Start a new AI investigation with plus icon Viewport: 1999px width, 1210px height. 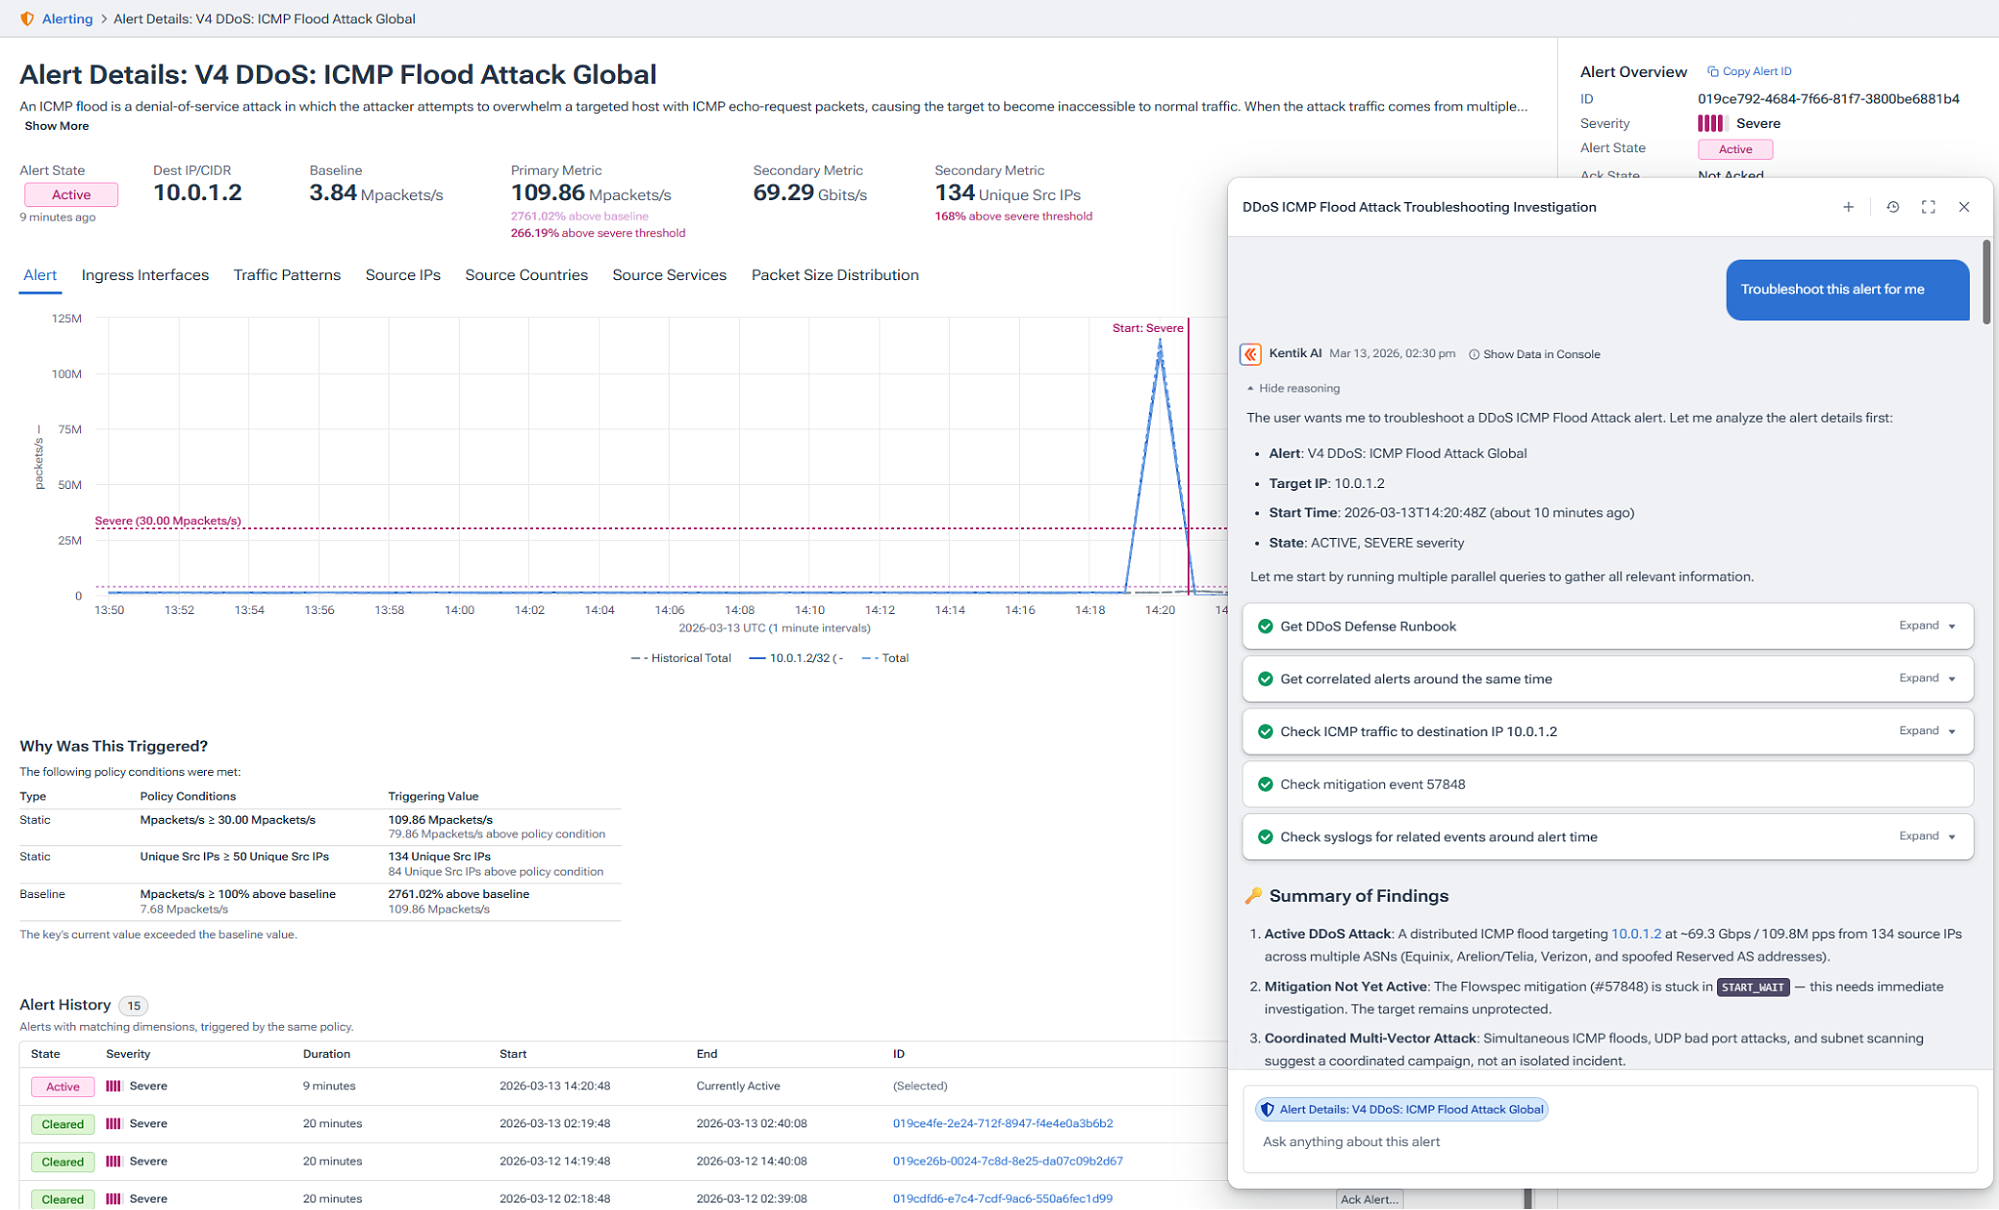pos(1848,207)
